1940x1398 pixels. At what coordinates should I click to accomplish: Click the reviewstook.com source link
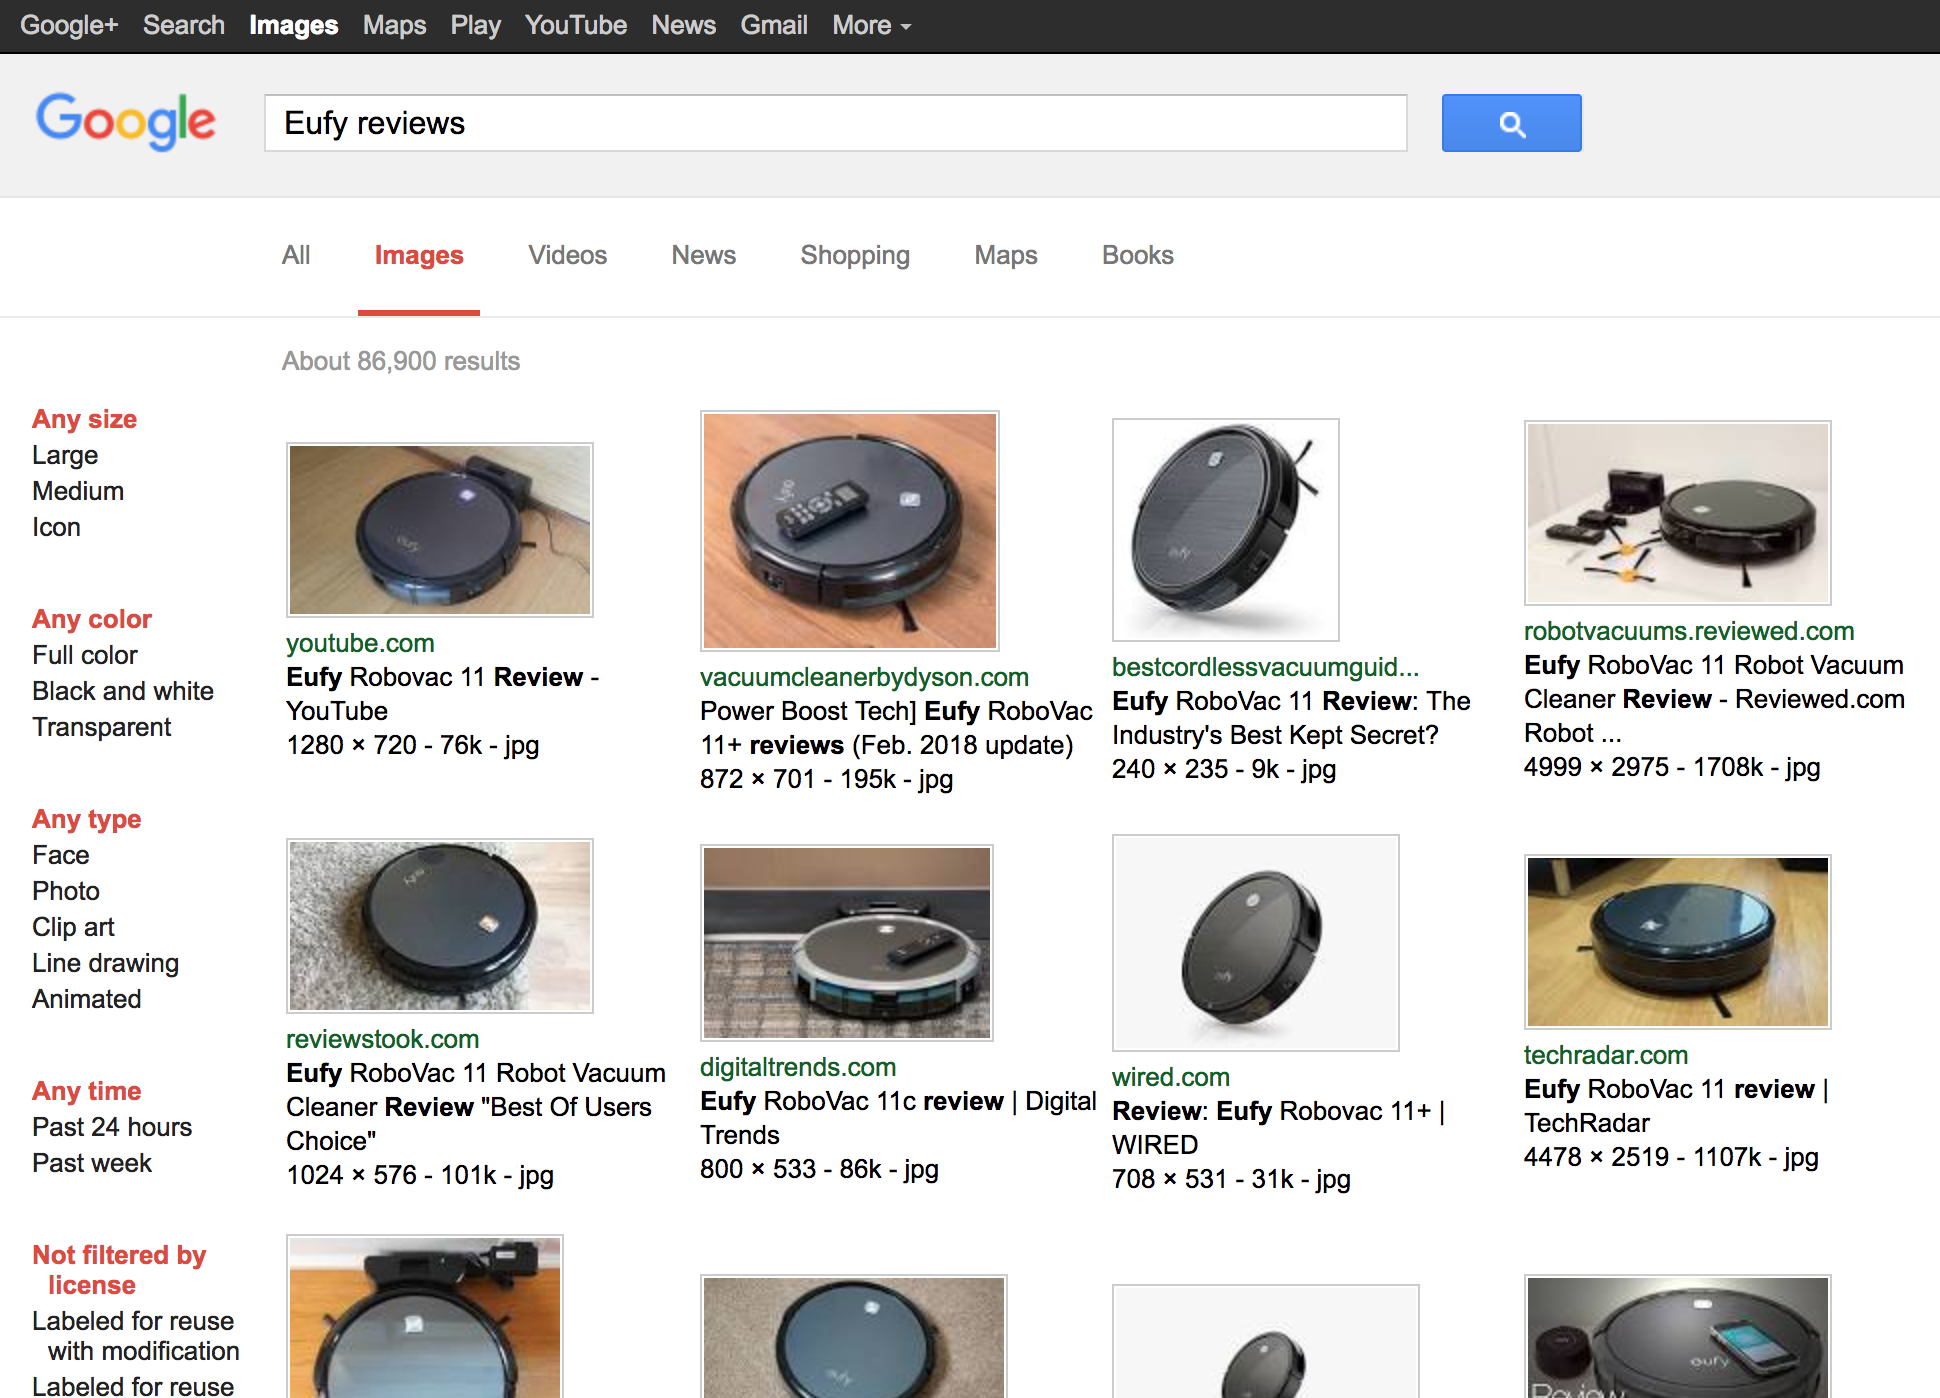tap(383, 1039)
